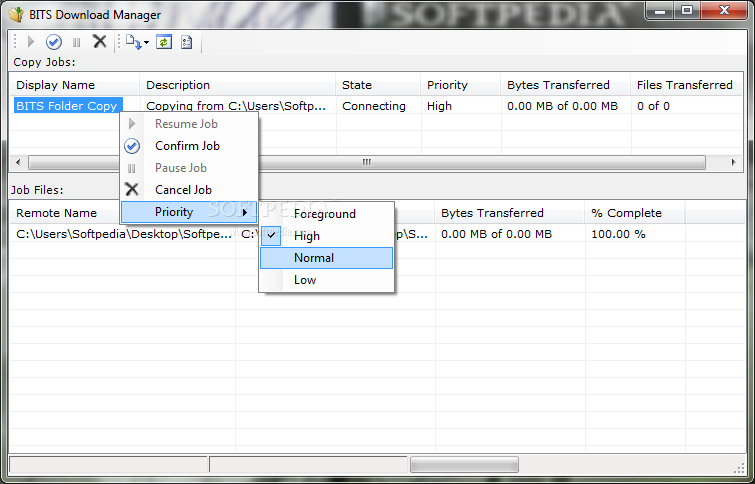Click the BITS Download Manager title bar icon
This screenshot has height=484, width=755.
point(16,14)
